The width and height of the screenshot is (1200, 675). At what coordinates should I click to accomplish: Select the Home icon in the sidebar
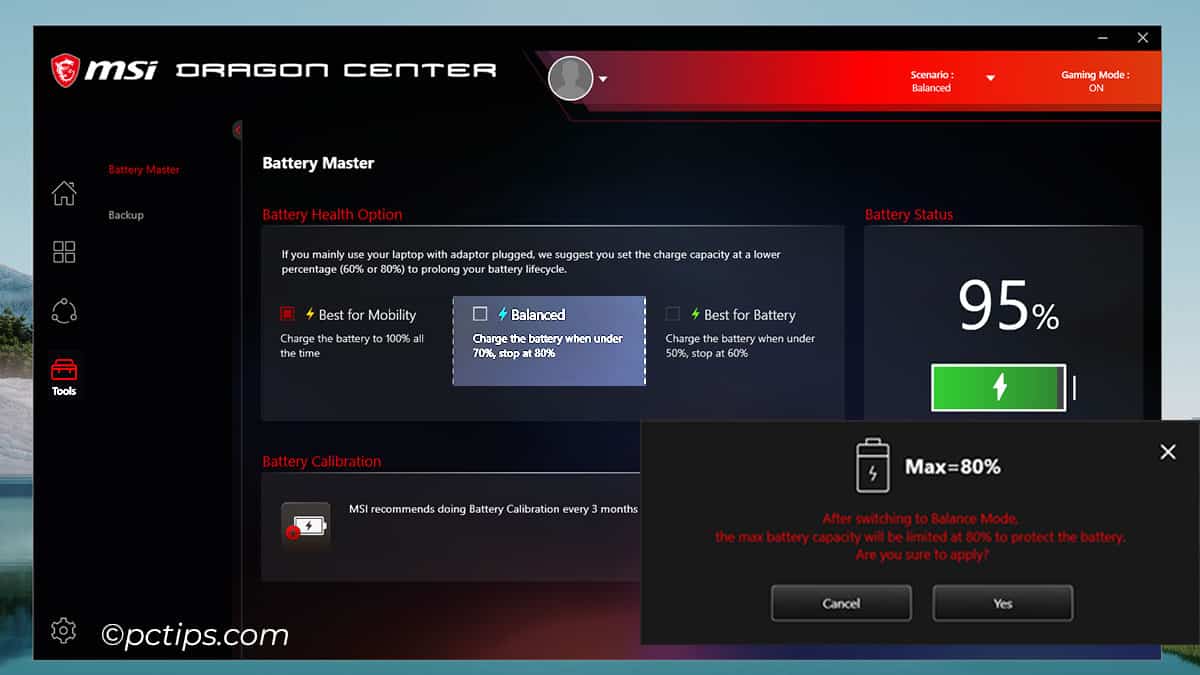[63, 194]
